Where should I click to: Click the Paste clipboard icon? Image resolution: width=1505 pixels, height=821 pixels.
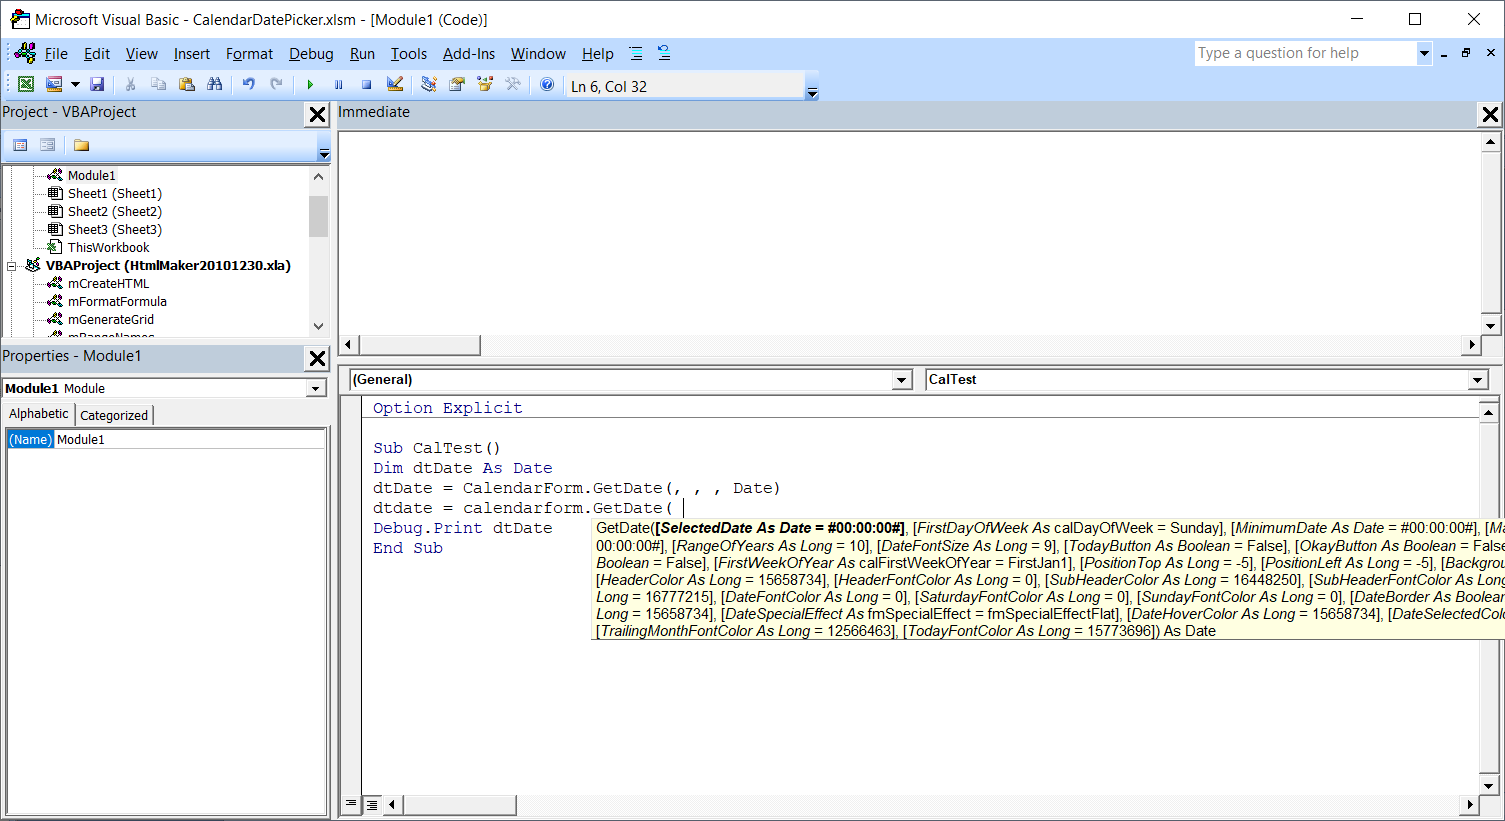pyautogui.click(x=186, y=85)
